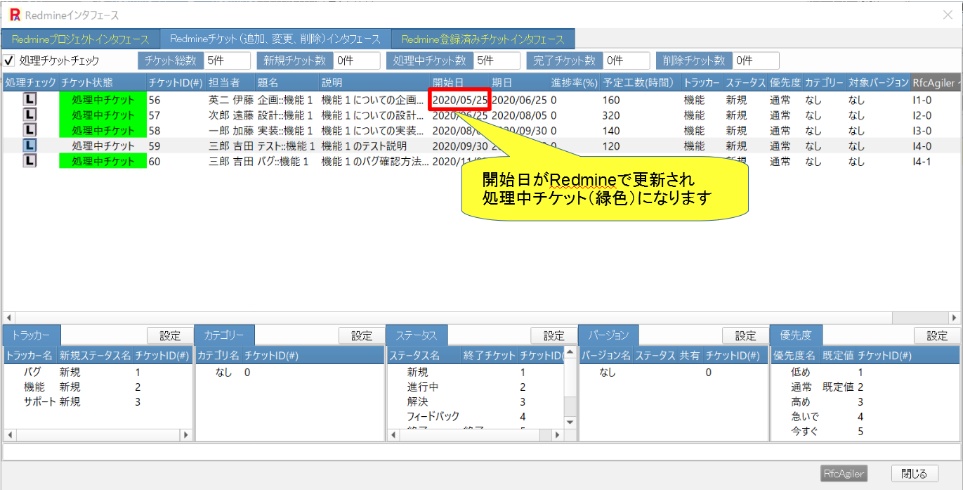The width and height of the screenshot is (963, 490).
Task: Open Redmine登録済みチケットインタフェース tab
Action: [x=483, y=39]
